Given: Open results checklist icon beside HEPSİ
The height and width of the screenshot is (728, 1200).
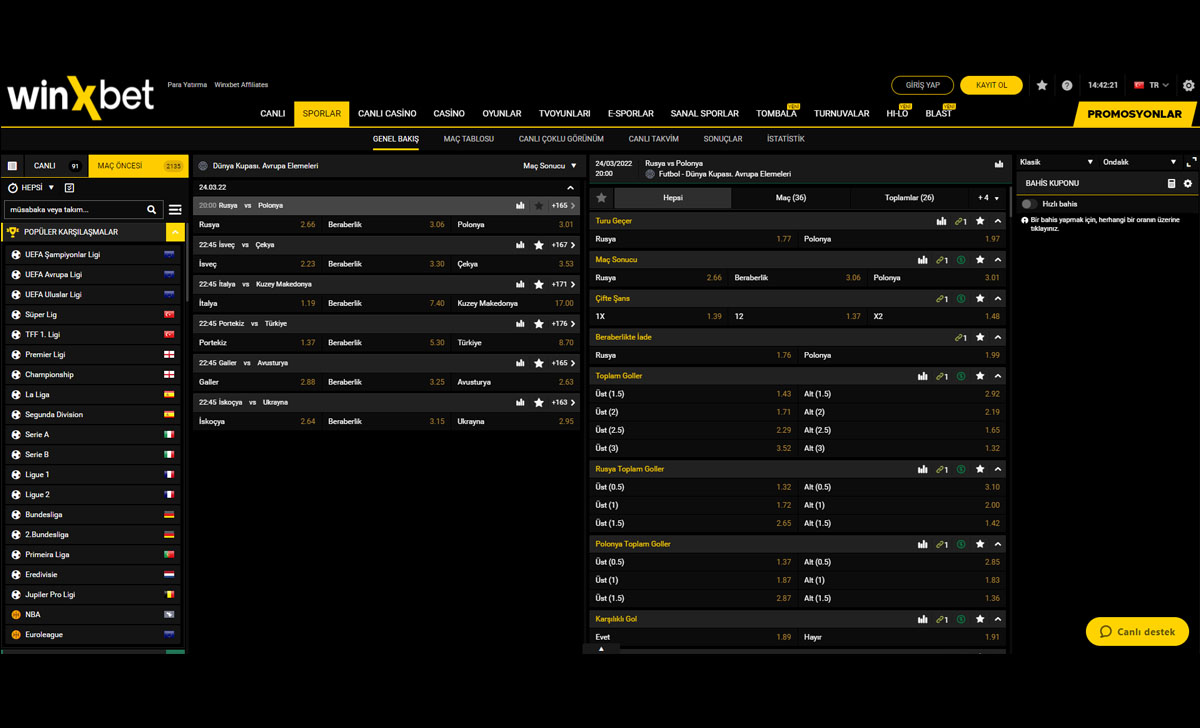Looking at the screenshot, I should click(69, 188).
